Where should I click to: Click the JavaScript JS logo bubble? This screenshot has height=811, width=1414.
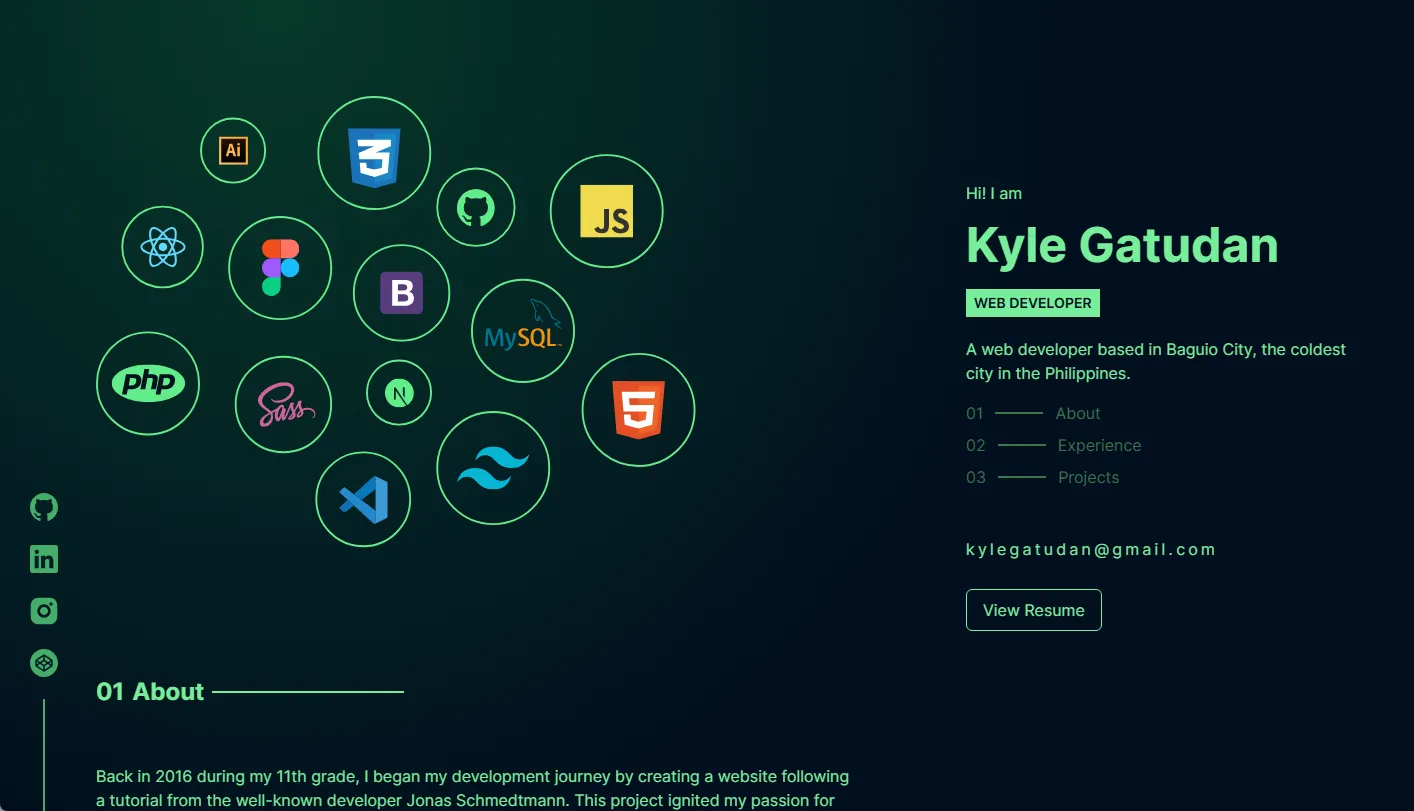coord(606,211)
